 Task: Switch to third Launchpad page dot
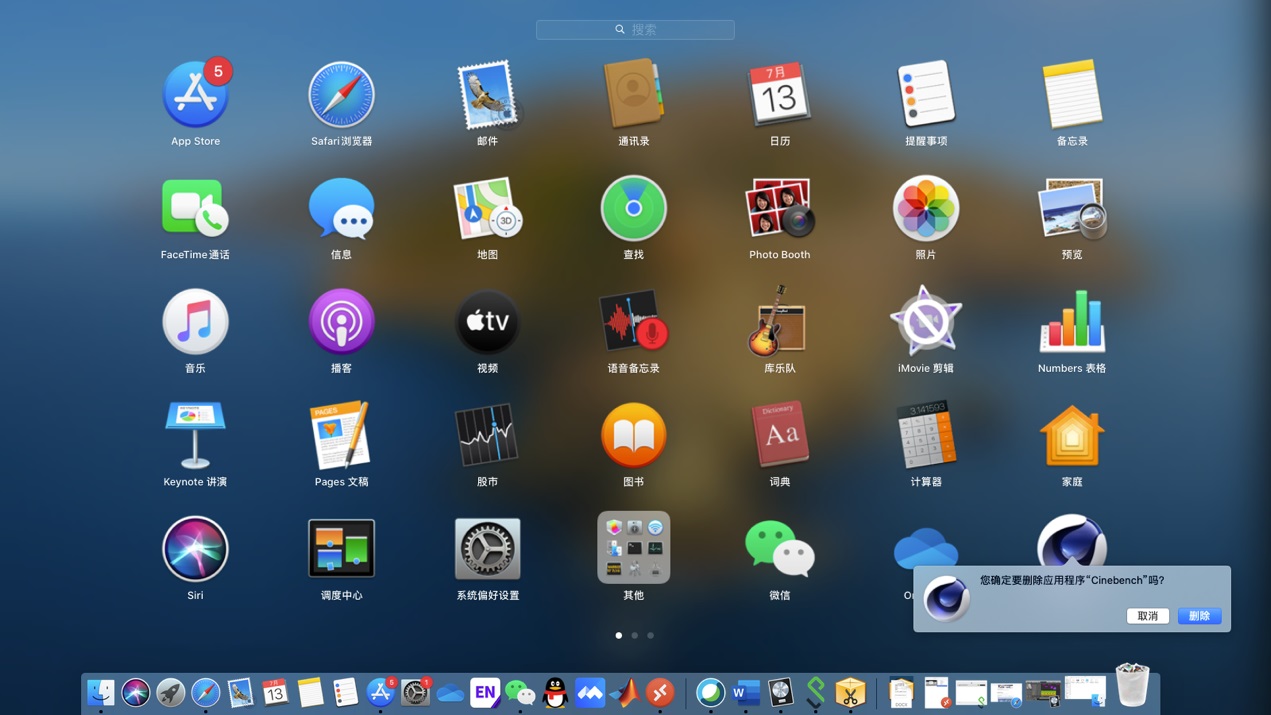(651, 635)
